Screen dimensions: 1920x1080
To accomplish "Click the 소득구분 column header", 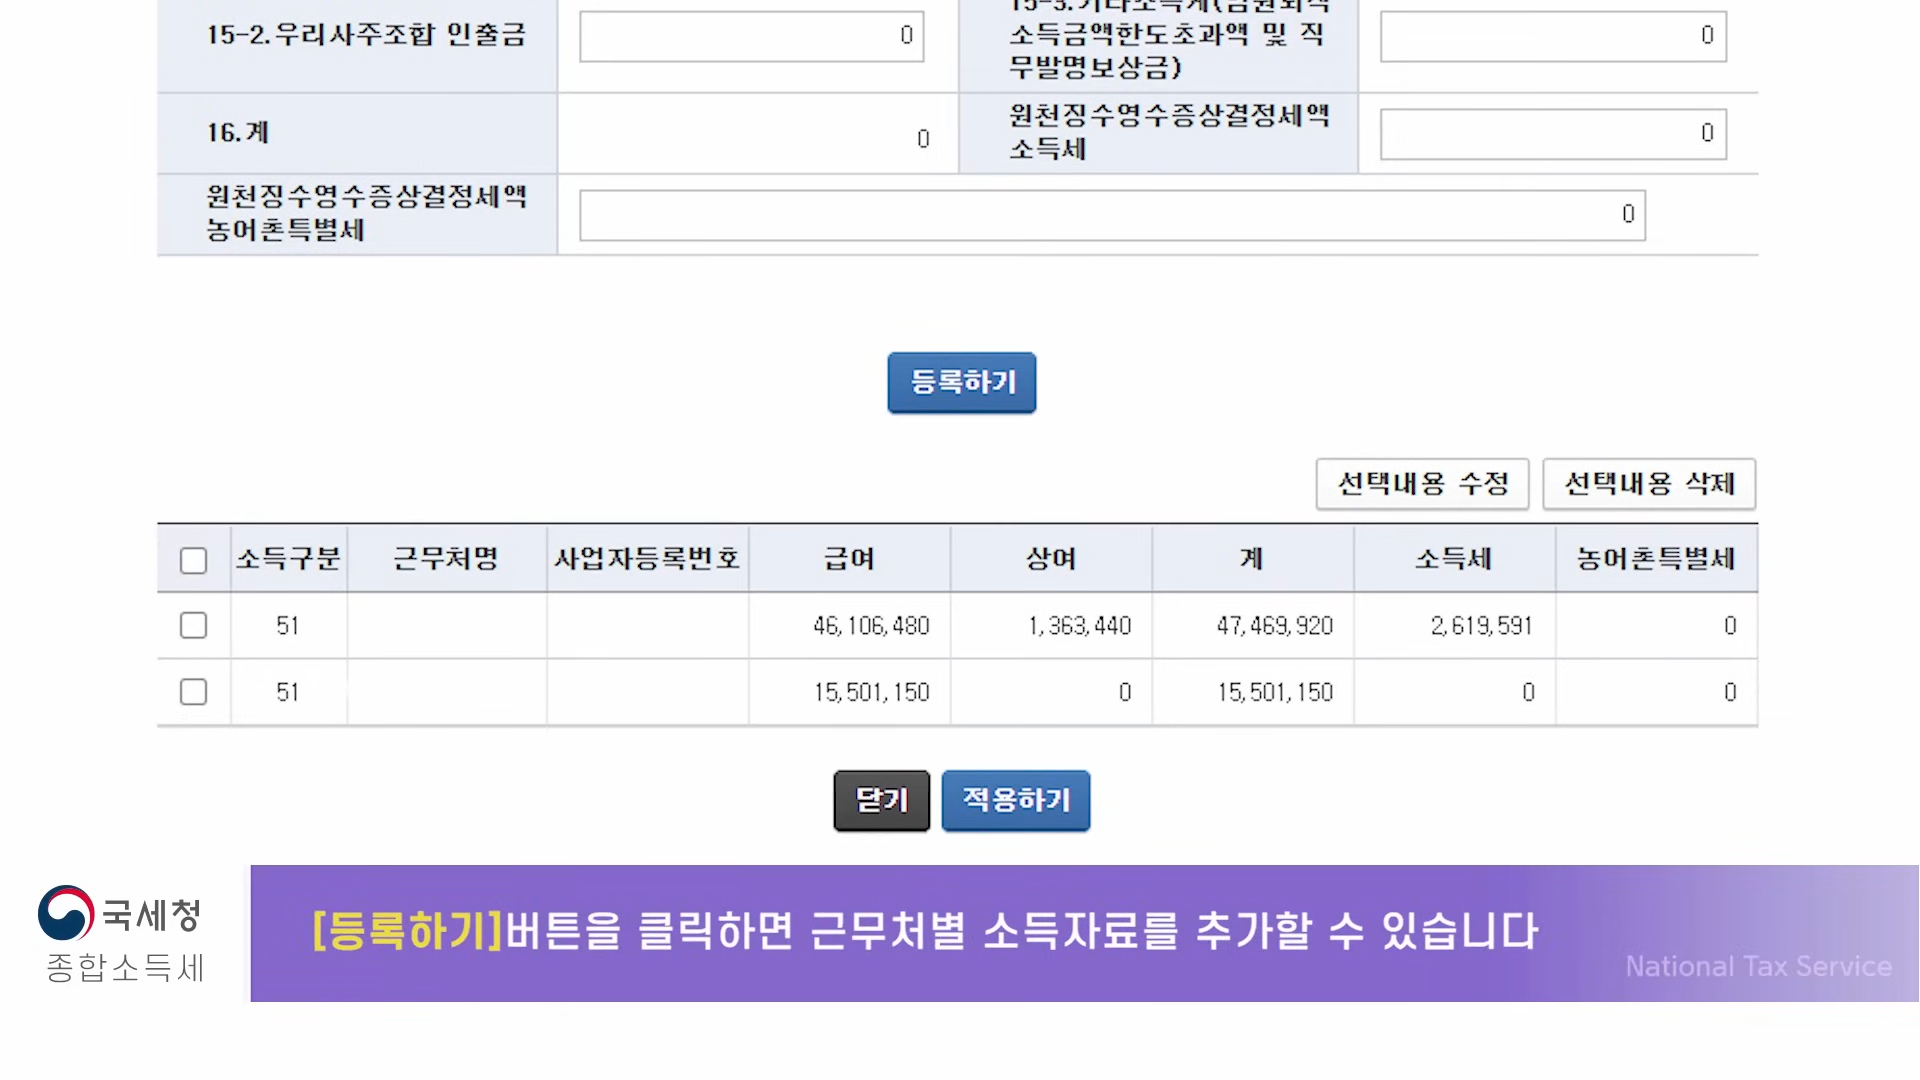I will tap(288, 559).
